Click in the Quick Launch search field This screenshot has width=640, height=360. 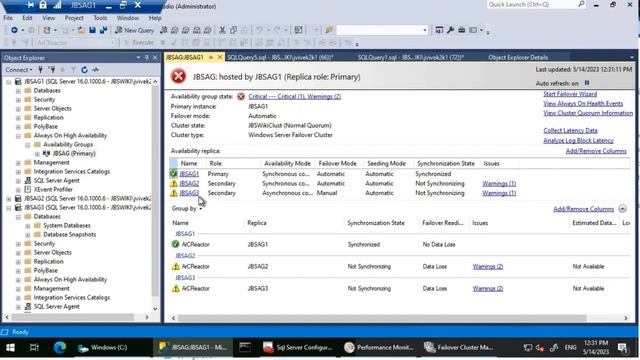point(532,4)
